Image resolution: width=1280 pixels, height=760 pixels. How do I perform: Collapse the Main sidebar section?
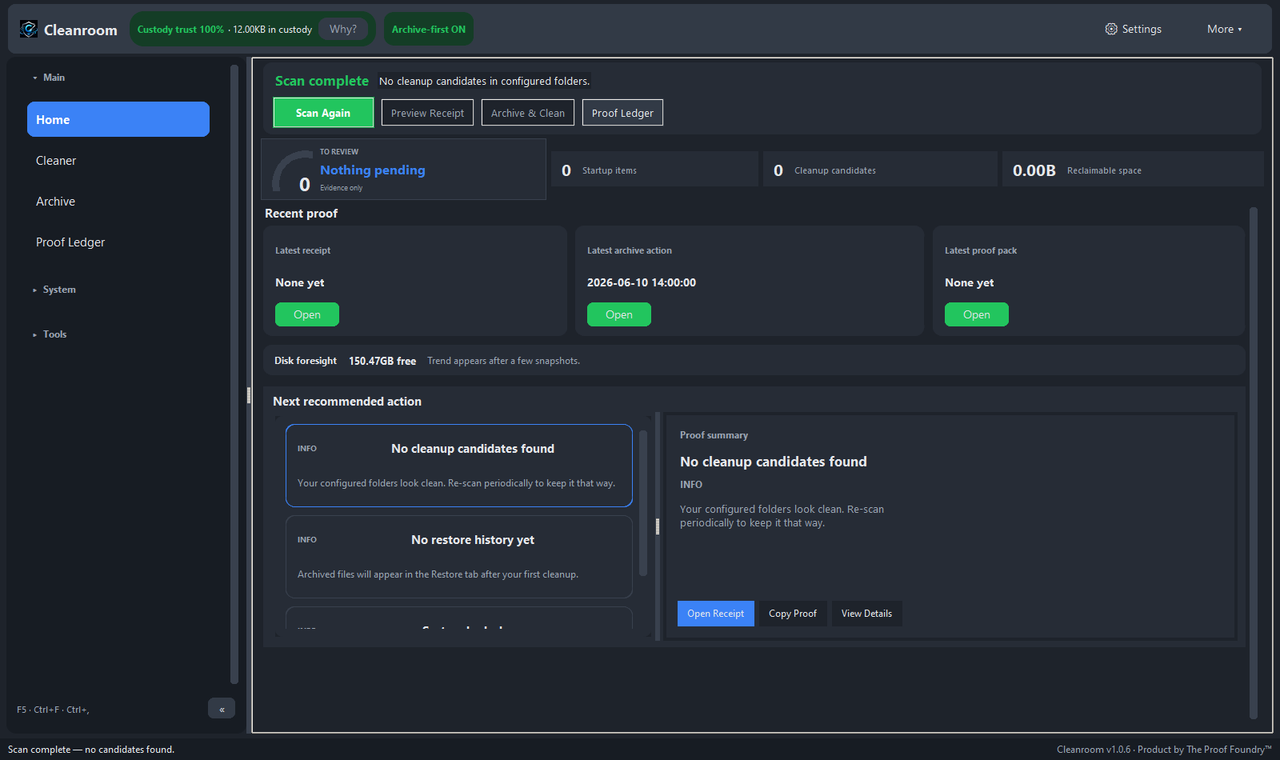[48, 77]
